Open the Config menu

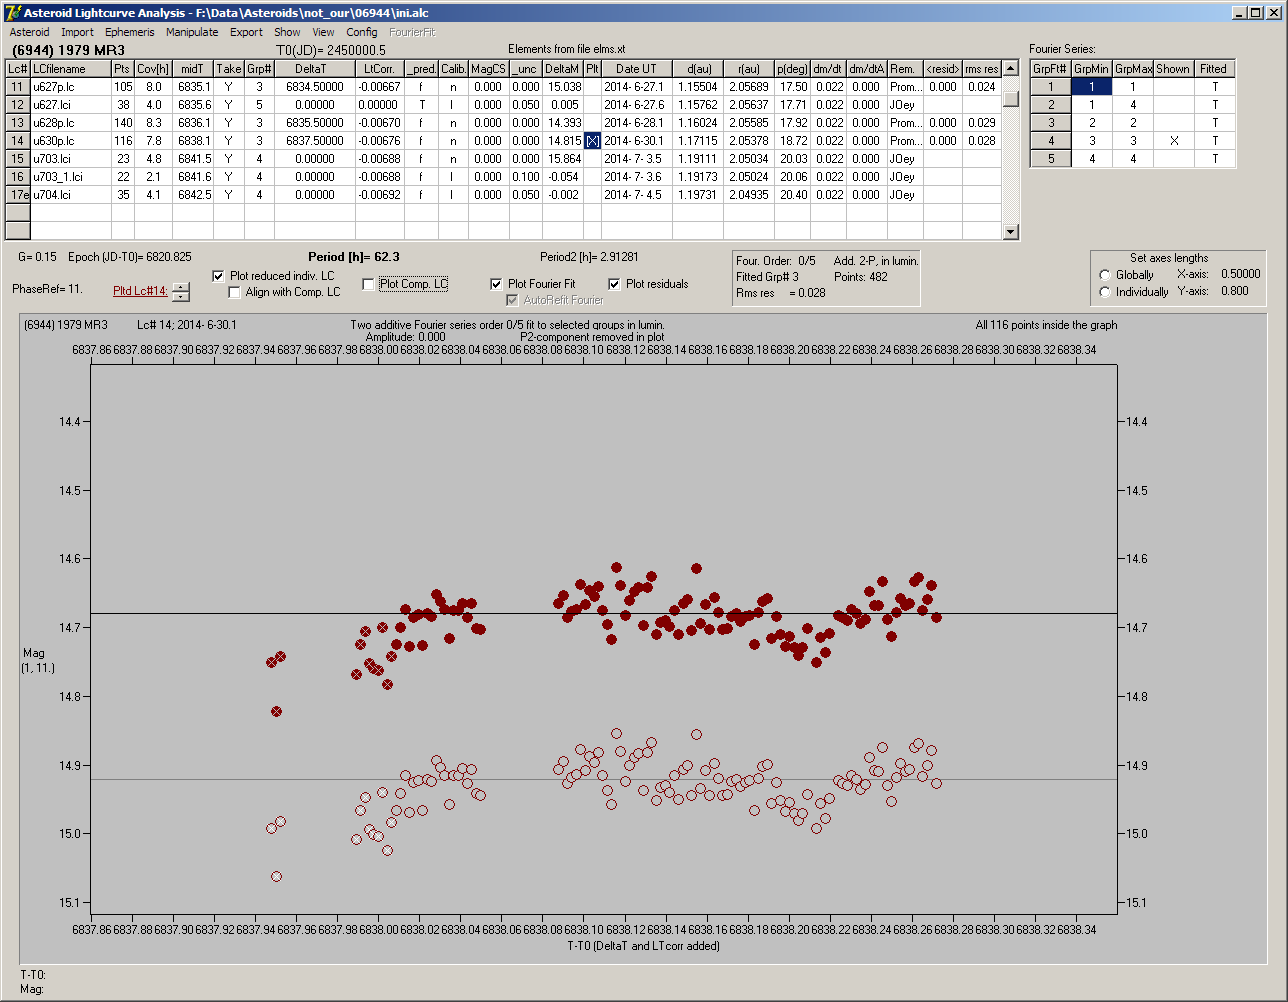pyautogui.click(x=362, y=32)
